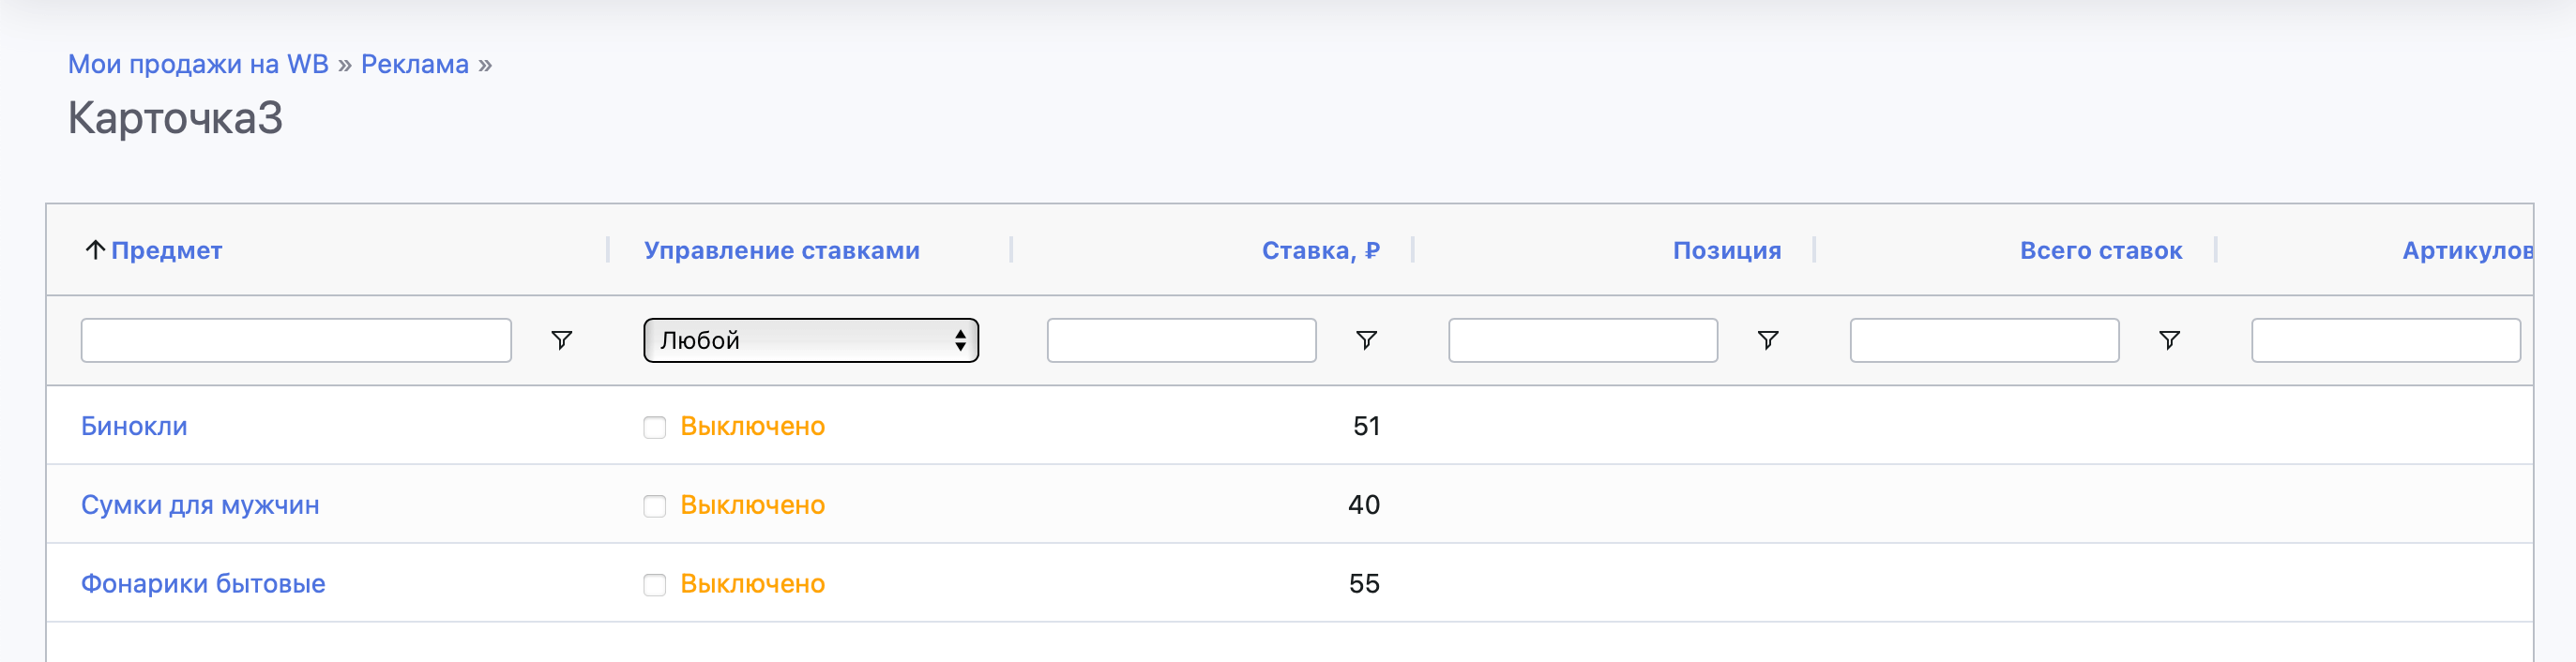Viewport: 2576px width, 662px height.
Task: Go to the Реклама breadcrumb link
Action: [x=414, y=64]
